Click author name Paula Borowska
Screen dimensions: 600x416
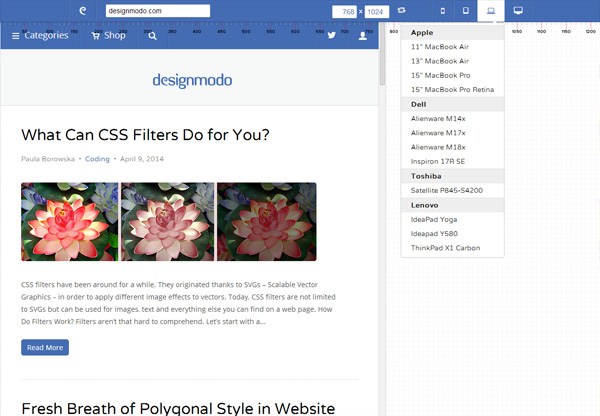(x=48, y=159)
